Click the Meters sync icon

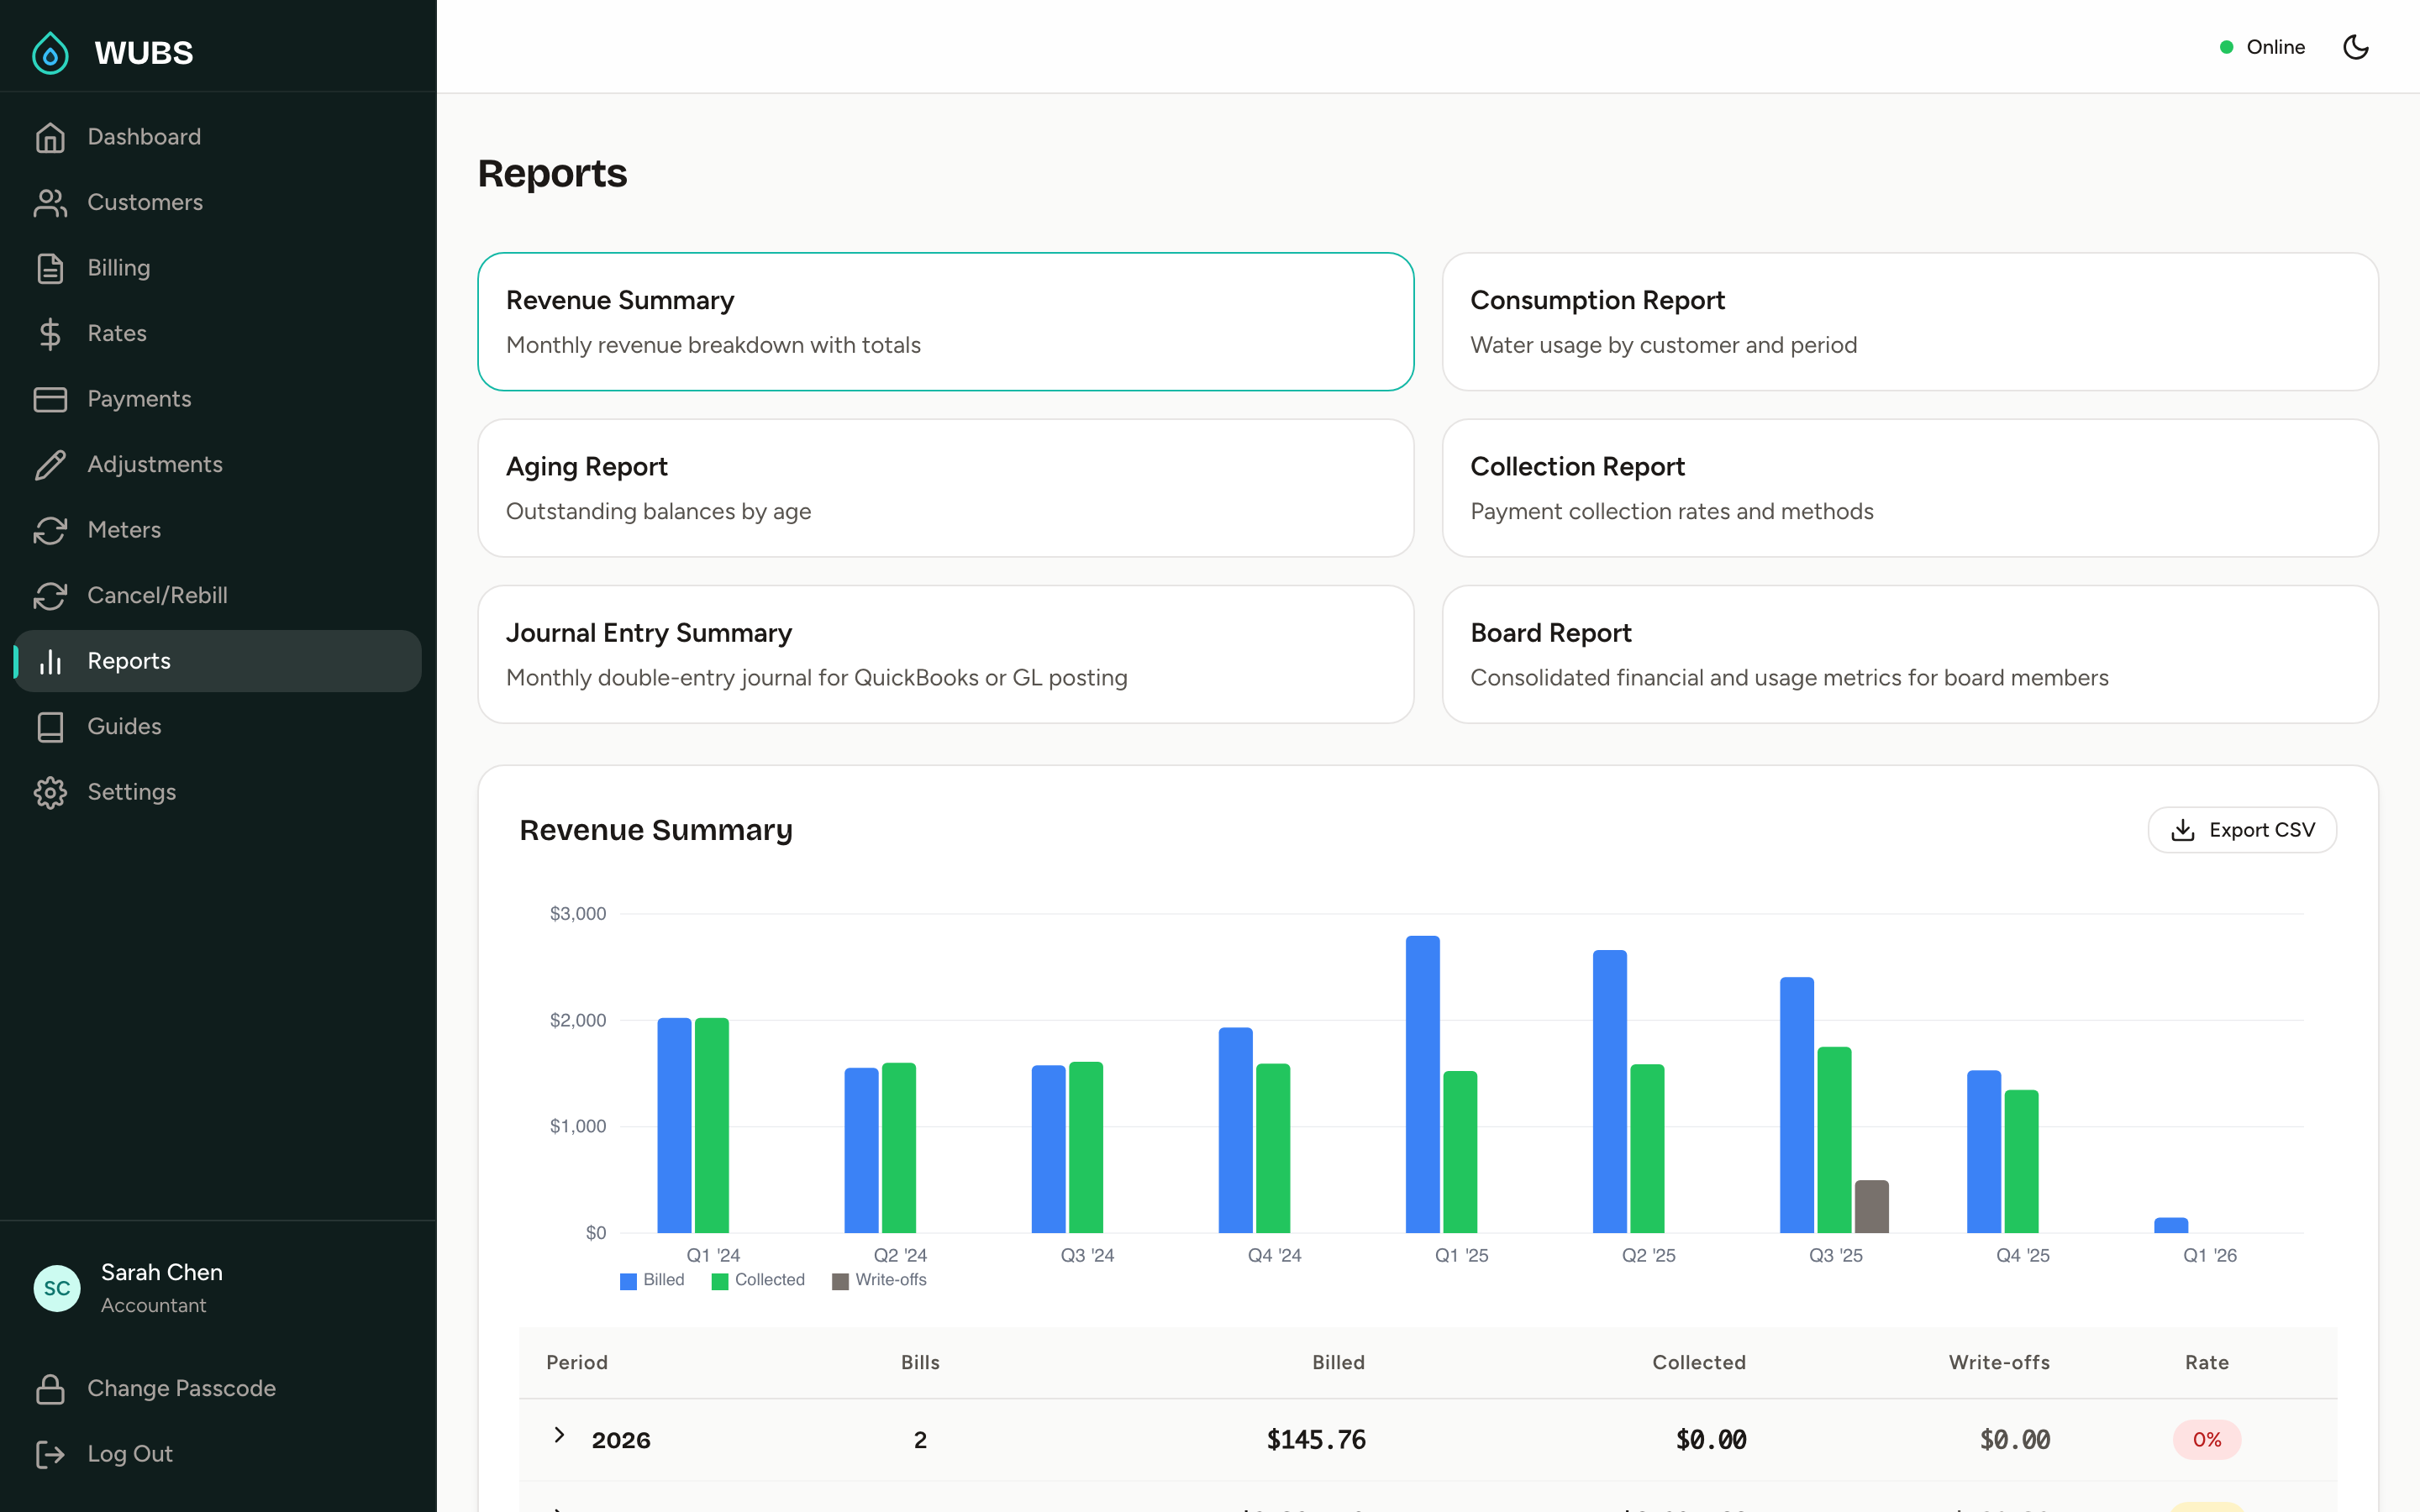tap(51, 529)
